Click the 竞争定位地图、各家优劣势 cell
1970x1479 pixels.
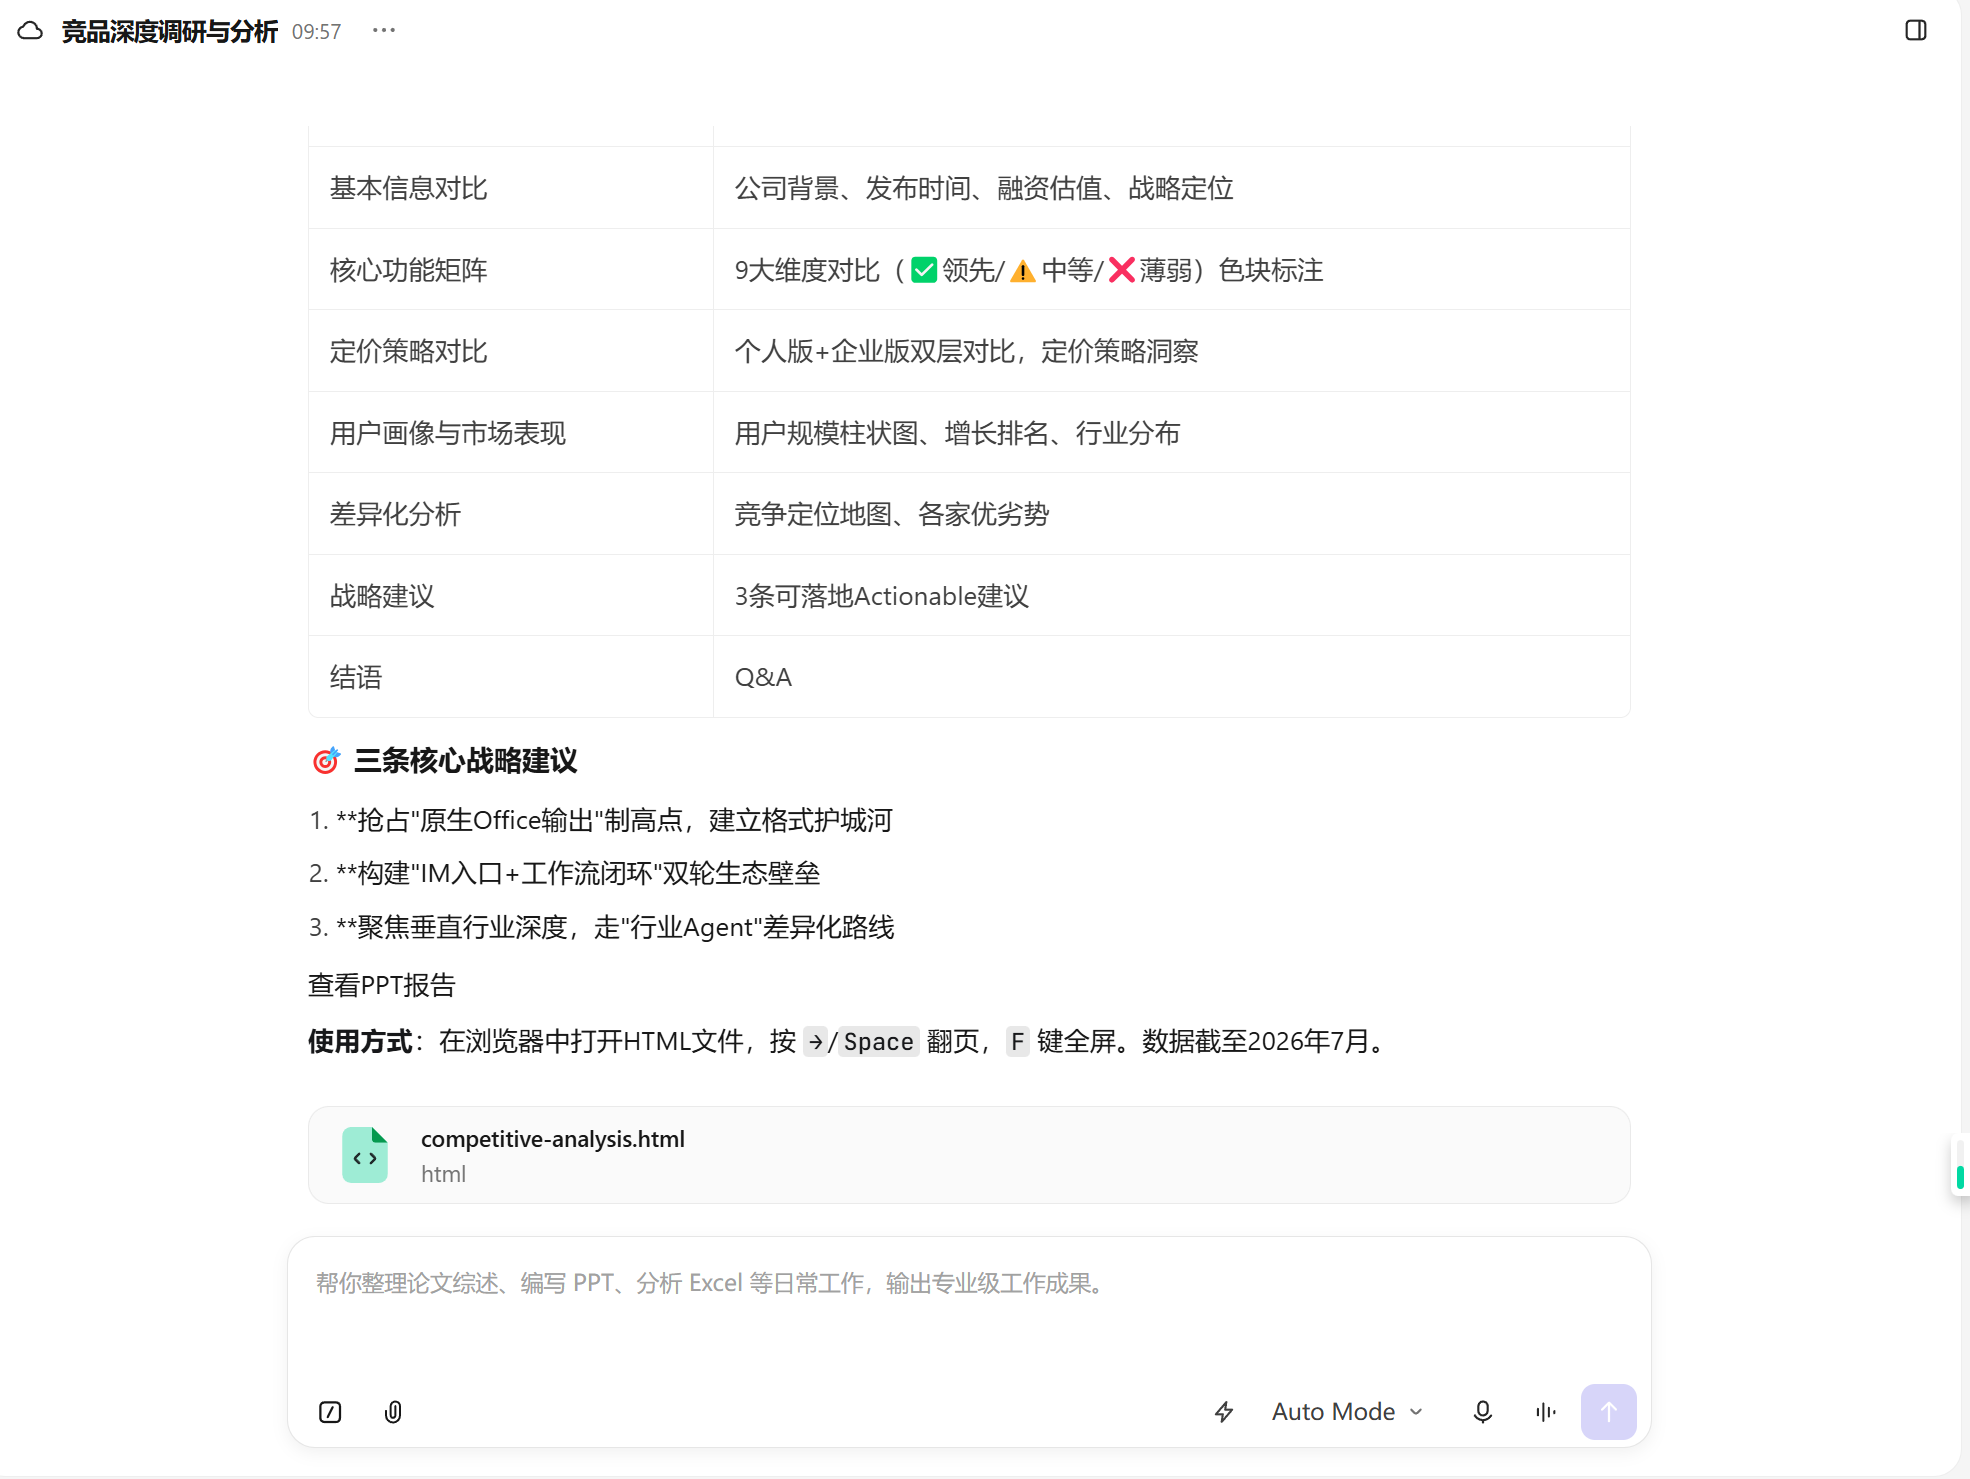point(1172,514)
